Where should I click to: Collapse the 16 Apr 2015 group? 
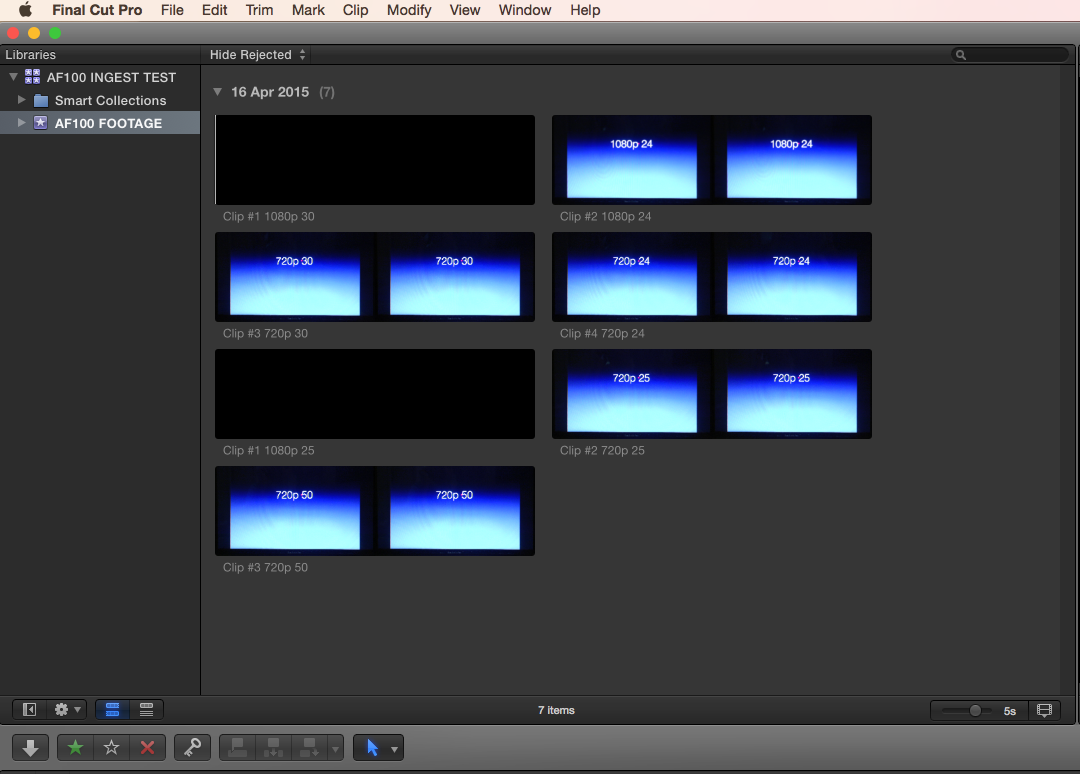click(218, 92)
